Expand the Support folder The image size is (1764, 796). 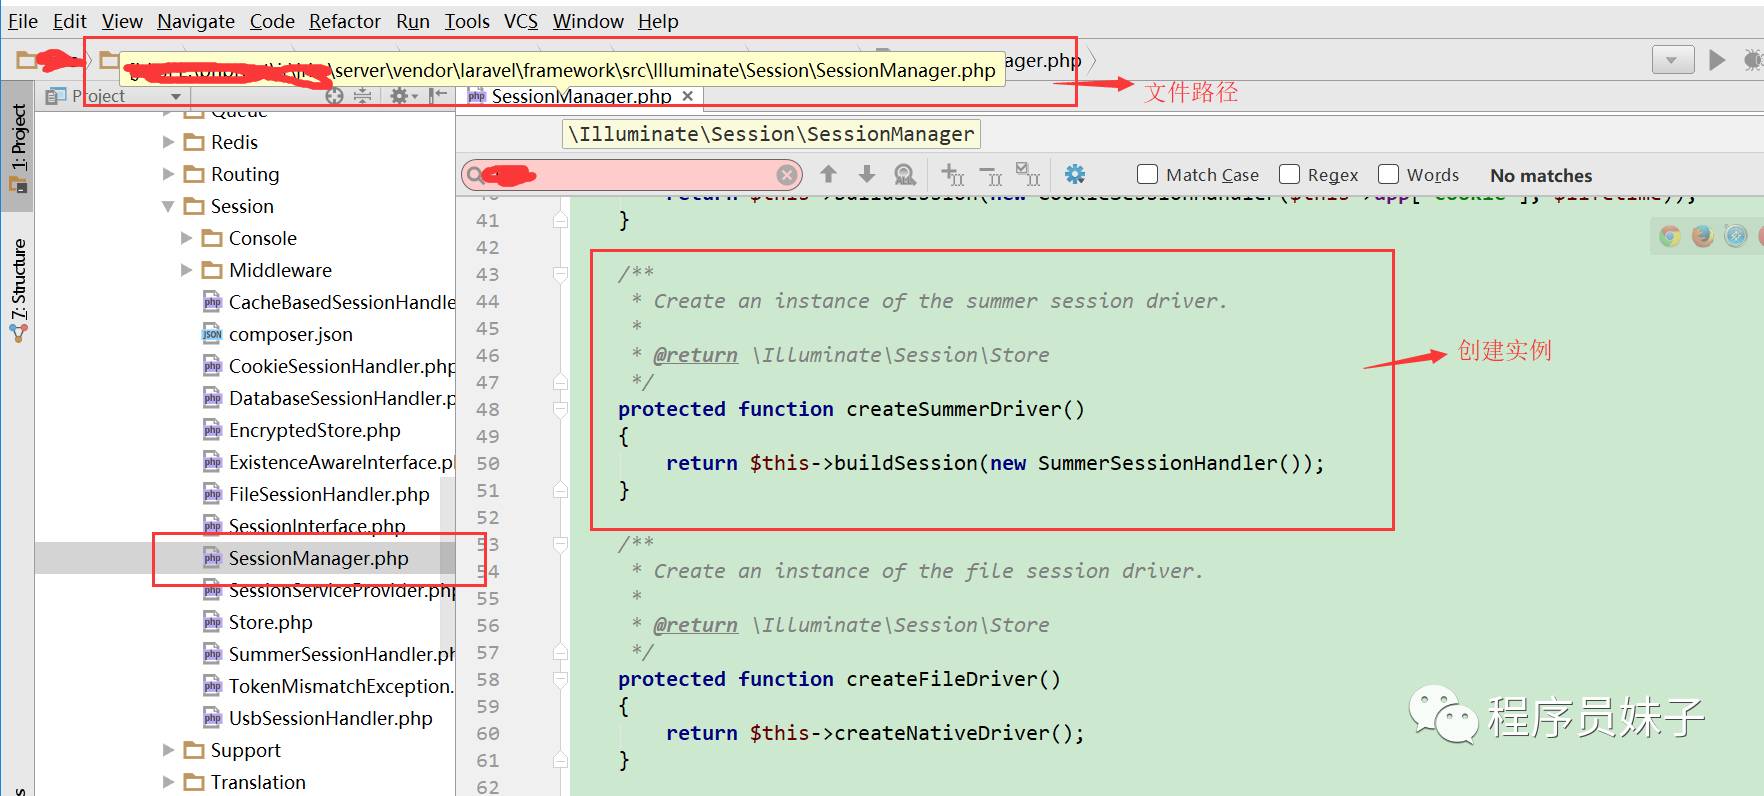[x=168, y=750]
